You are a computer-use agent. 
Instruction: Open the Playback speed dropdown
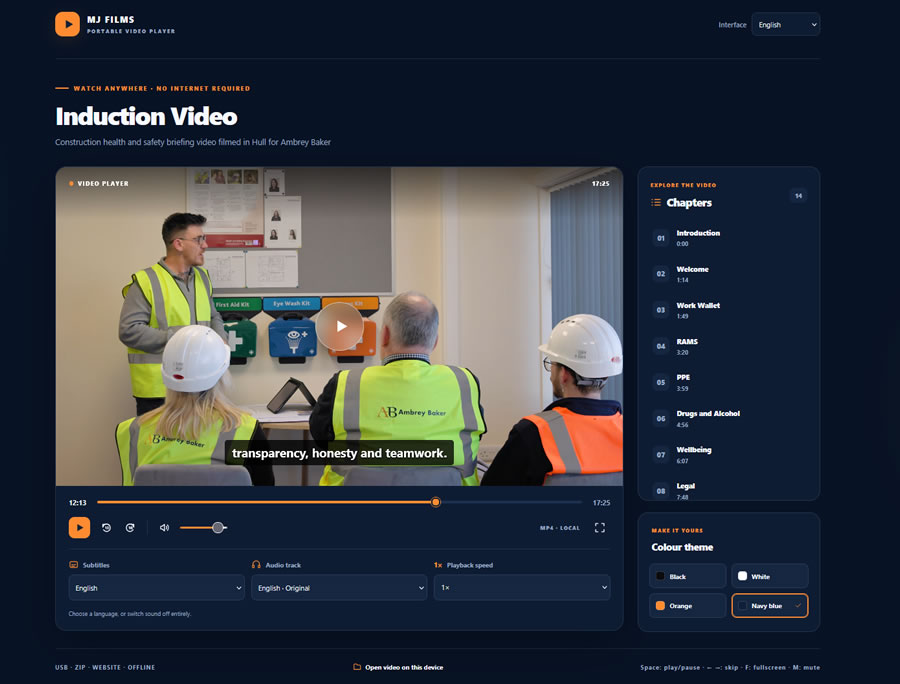coord(522,588)
